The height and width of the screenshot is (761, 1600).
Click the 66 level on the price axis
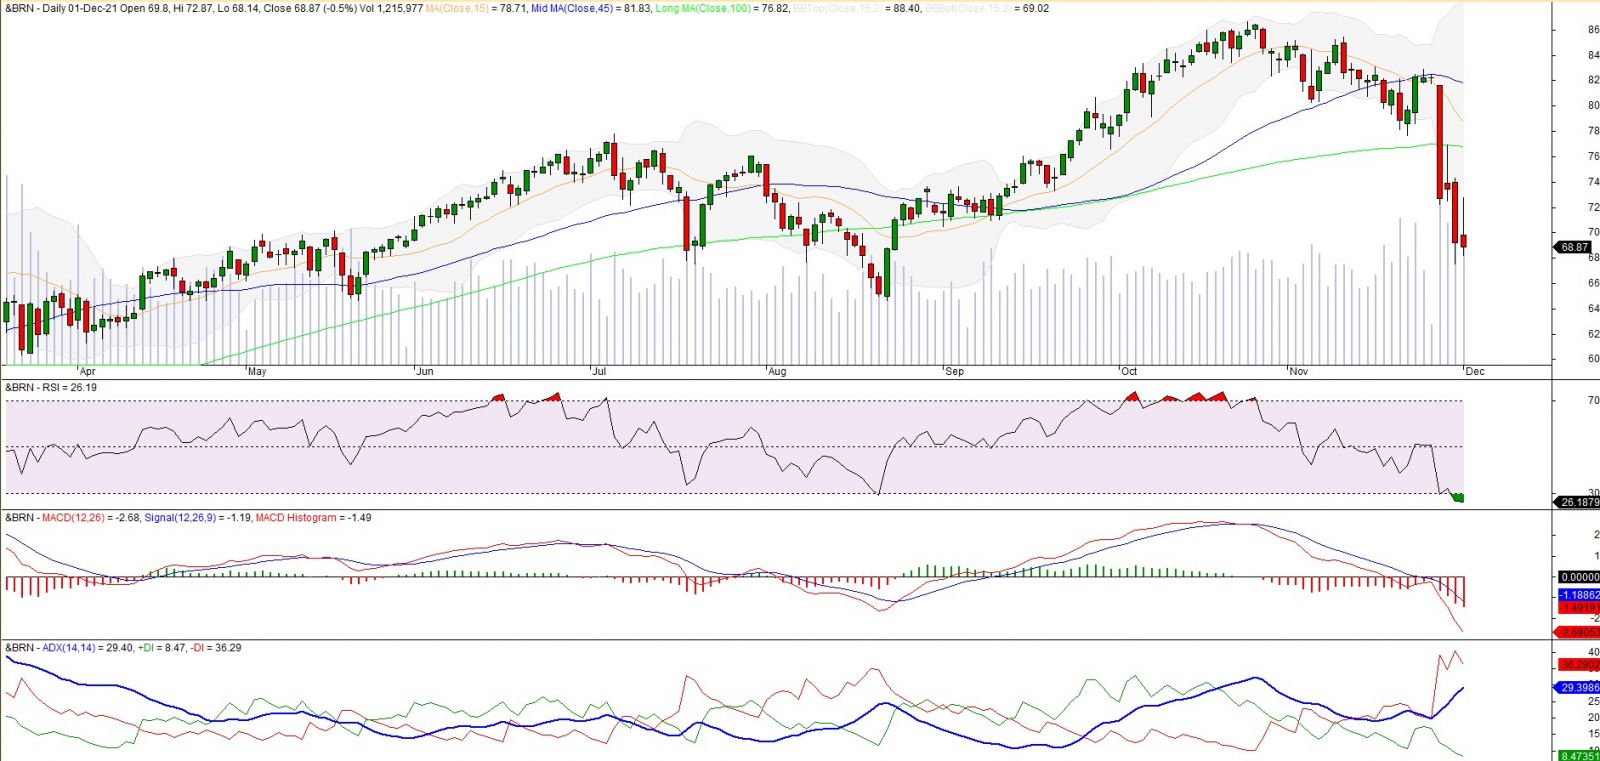pos(1593,283)
